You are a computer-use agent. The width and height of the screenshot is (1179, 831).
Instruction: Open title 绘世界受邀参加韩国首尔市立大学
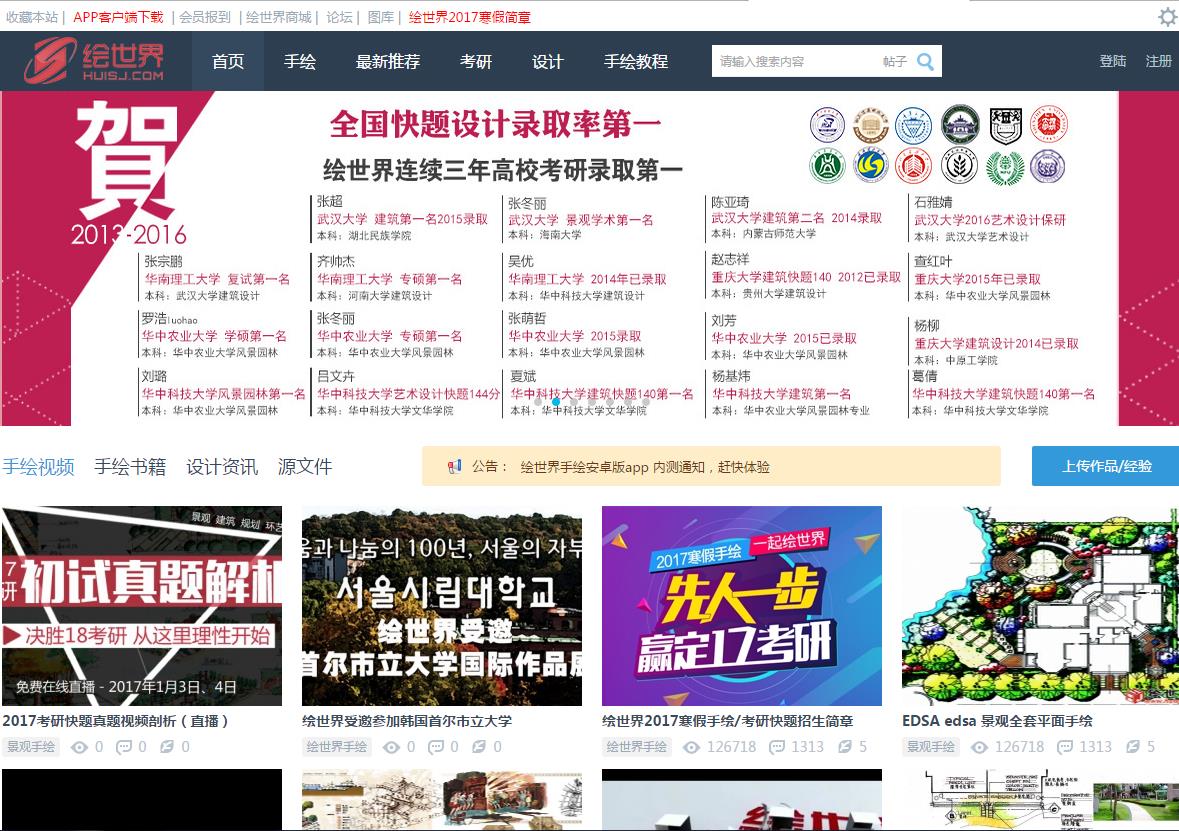point(407,721)
